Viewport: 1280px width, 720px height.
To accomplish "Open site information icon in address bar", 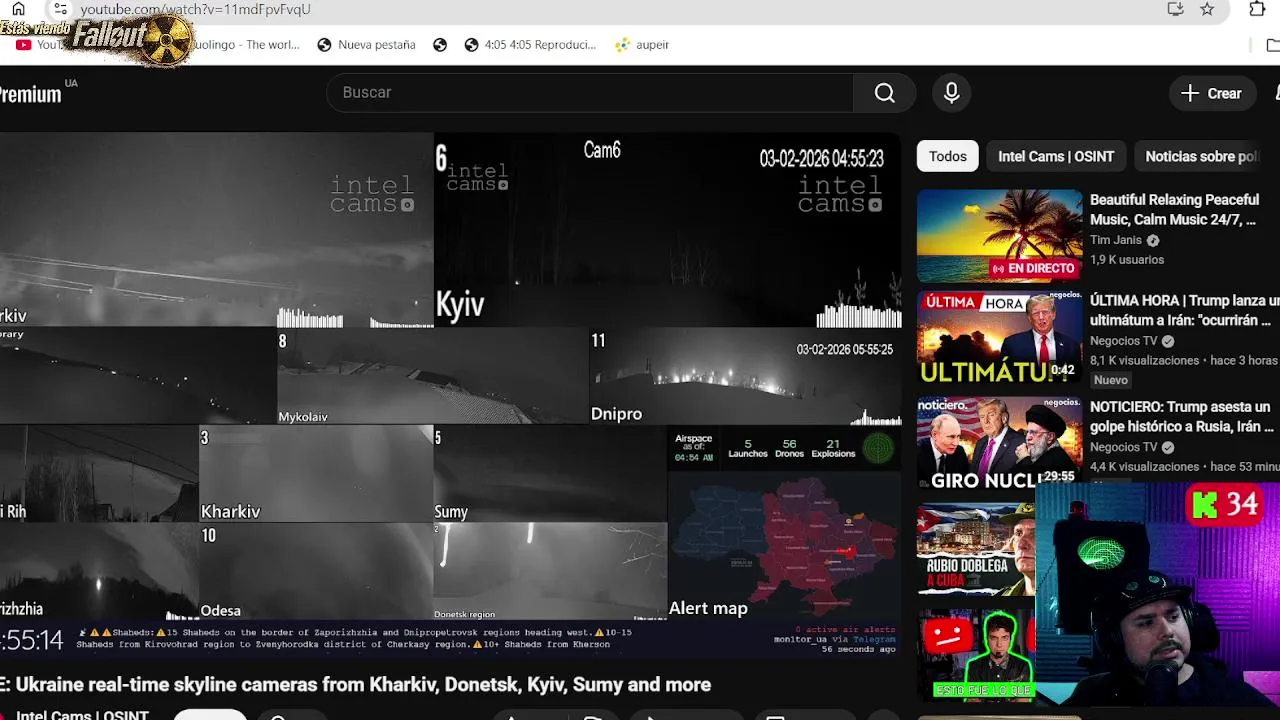I will [60, 9].
